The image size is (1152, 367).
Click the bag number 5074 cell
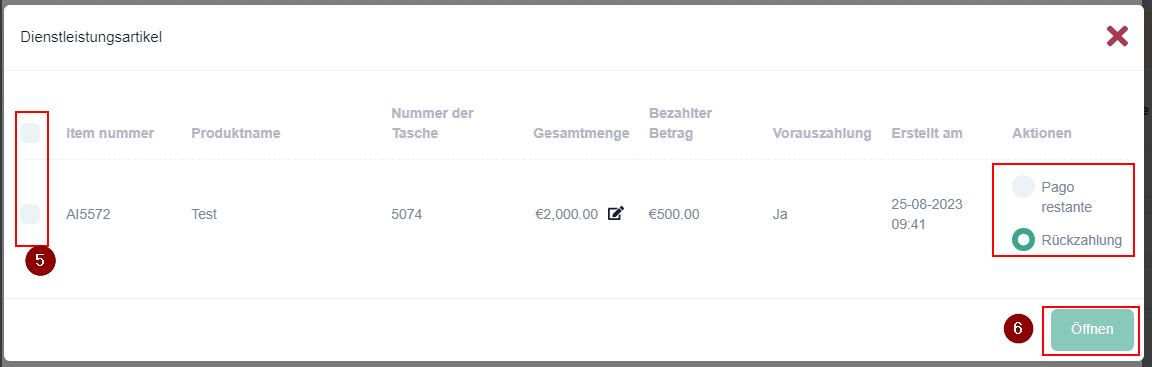tap(407, 215)
